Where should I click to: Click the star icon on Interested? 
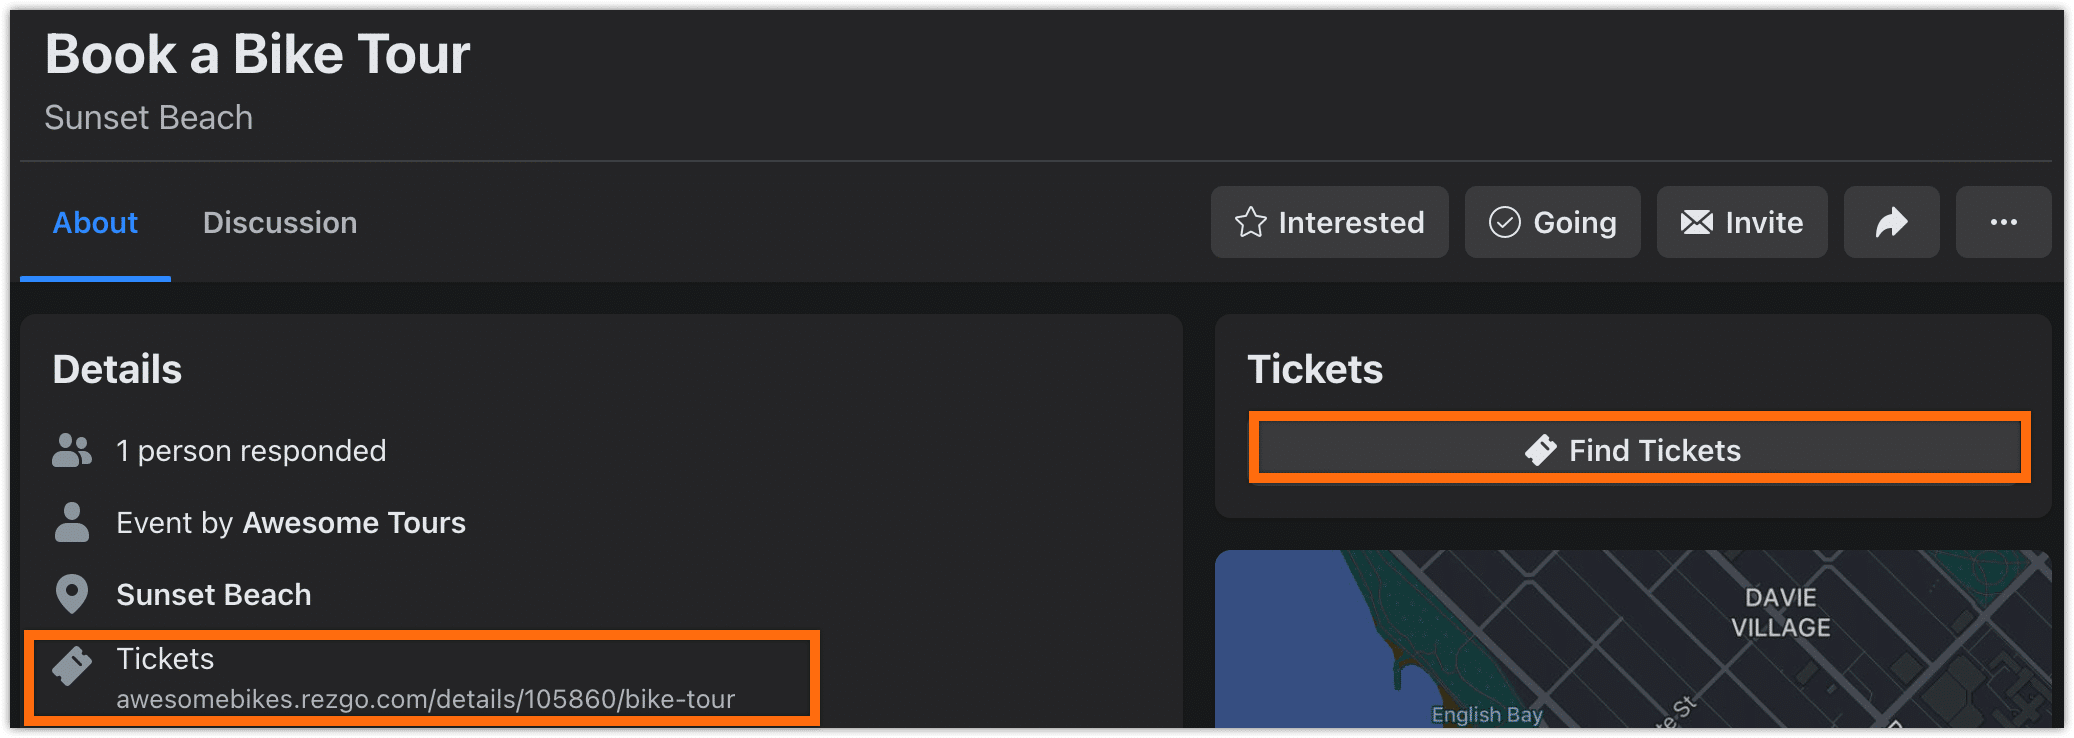[x=1250, y=222]
